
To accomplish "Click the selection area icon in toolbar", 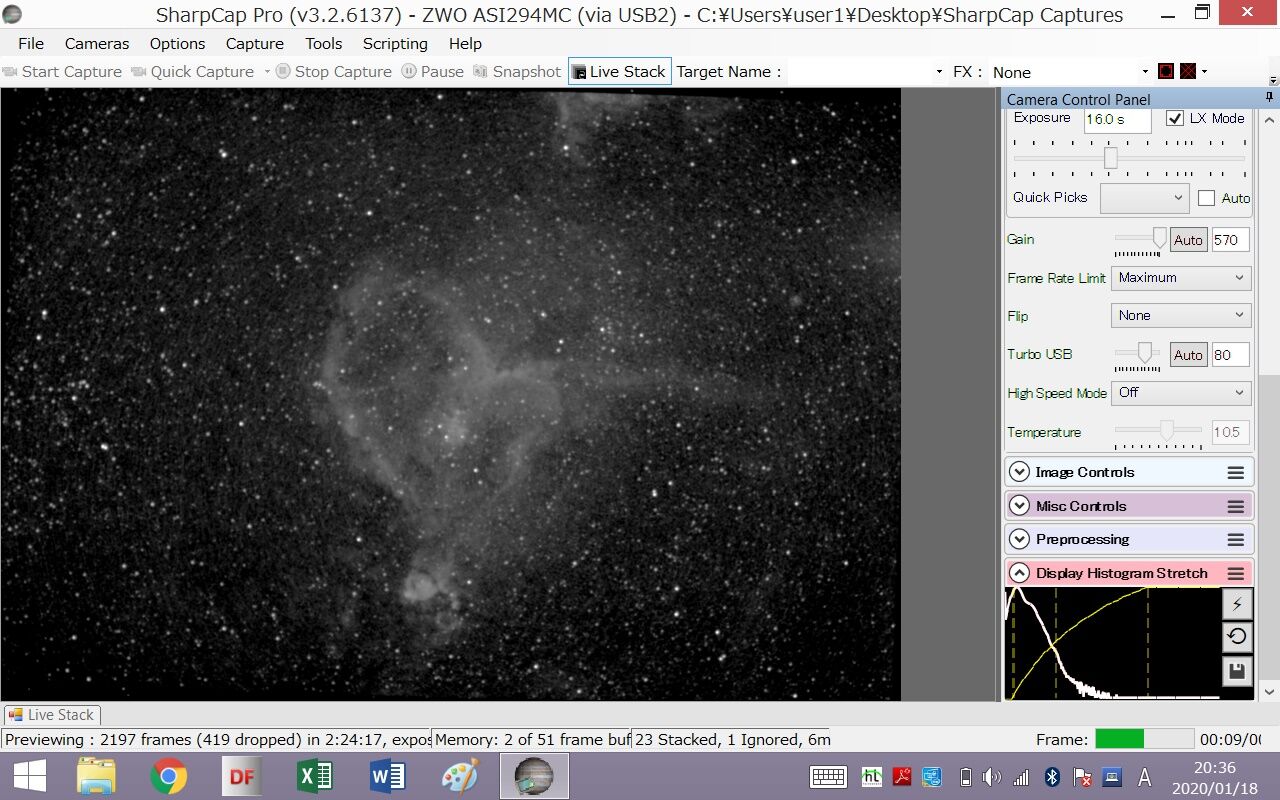I will (1166, 71).
